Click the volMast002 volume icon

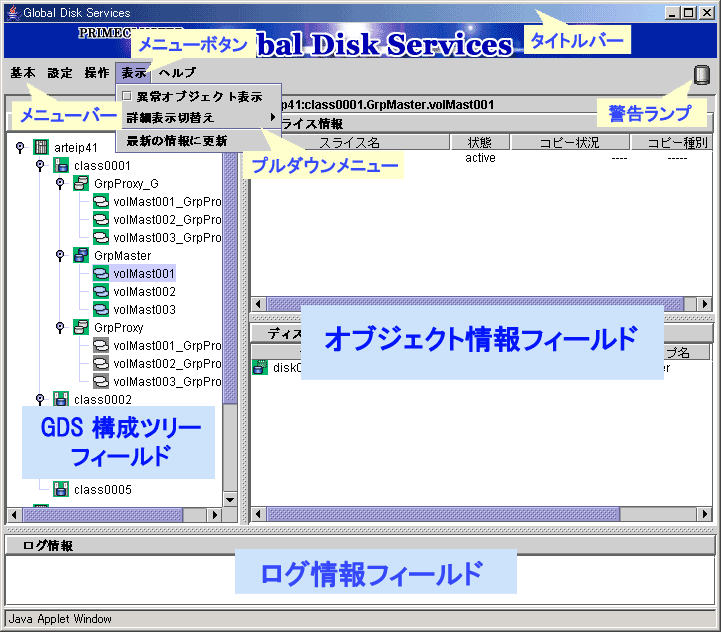click(x=101, y=291)
